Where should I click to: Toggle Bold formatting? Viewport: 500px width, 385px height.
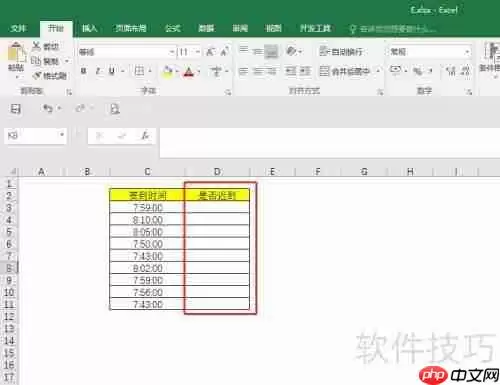(x=84, y=71)
